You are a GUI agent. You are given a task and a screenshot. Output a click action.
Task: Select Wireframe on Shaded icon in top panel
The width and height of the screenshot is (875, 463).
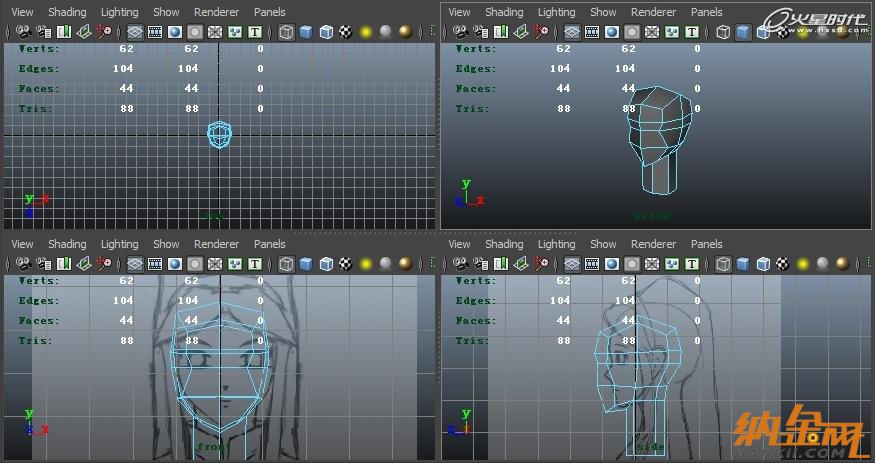click(326, 32)
